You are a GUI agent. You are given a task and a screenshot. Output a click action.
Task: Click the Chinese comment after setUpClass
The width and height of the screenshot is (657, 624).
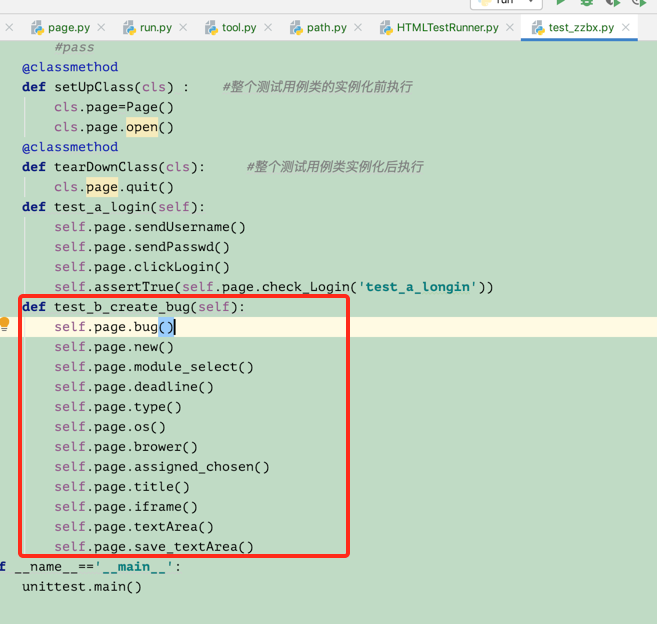pos(317,87)
